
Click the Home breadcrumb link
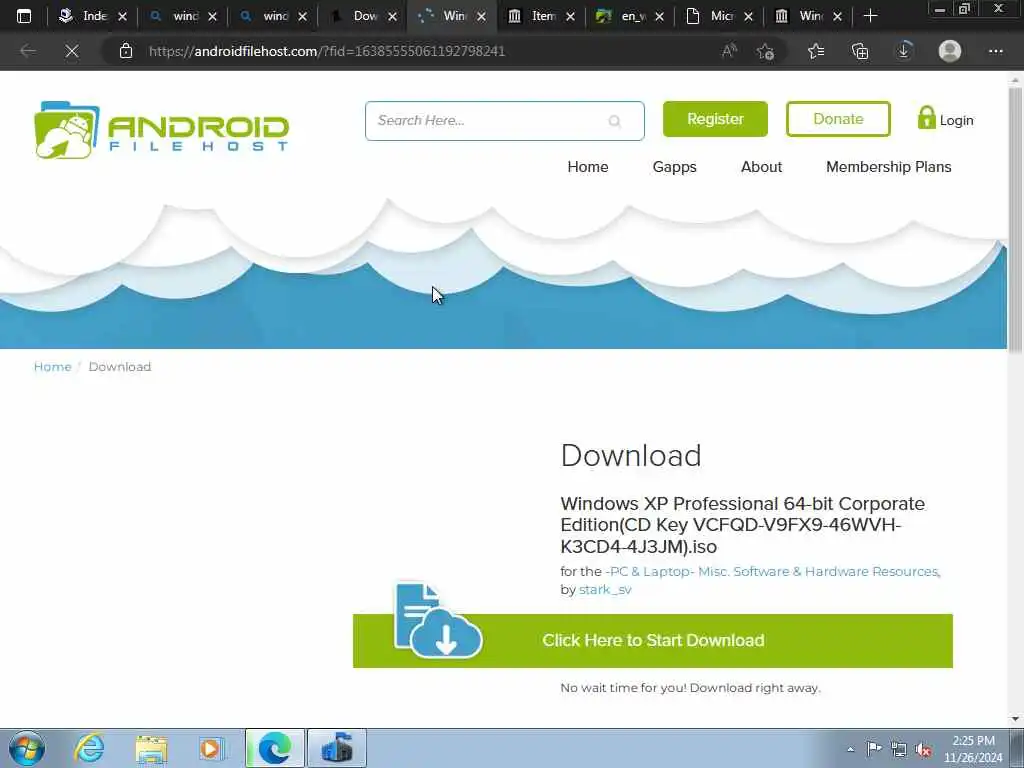(52, 366)
